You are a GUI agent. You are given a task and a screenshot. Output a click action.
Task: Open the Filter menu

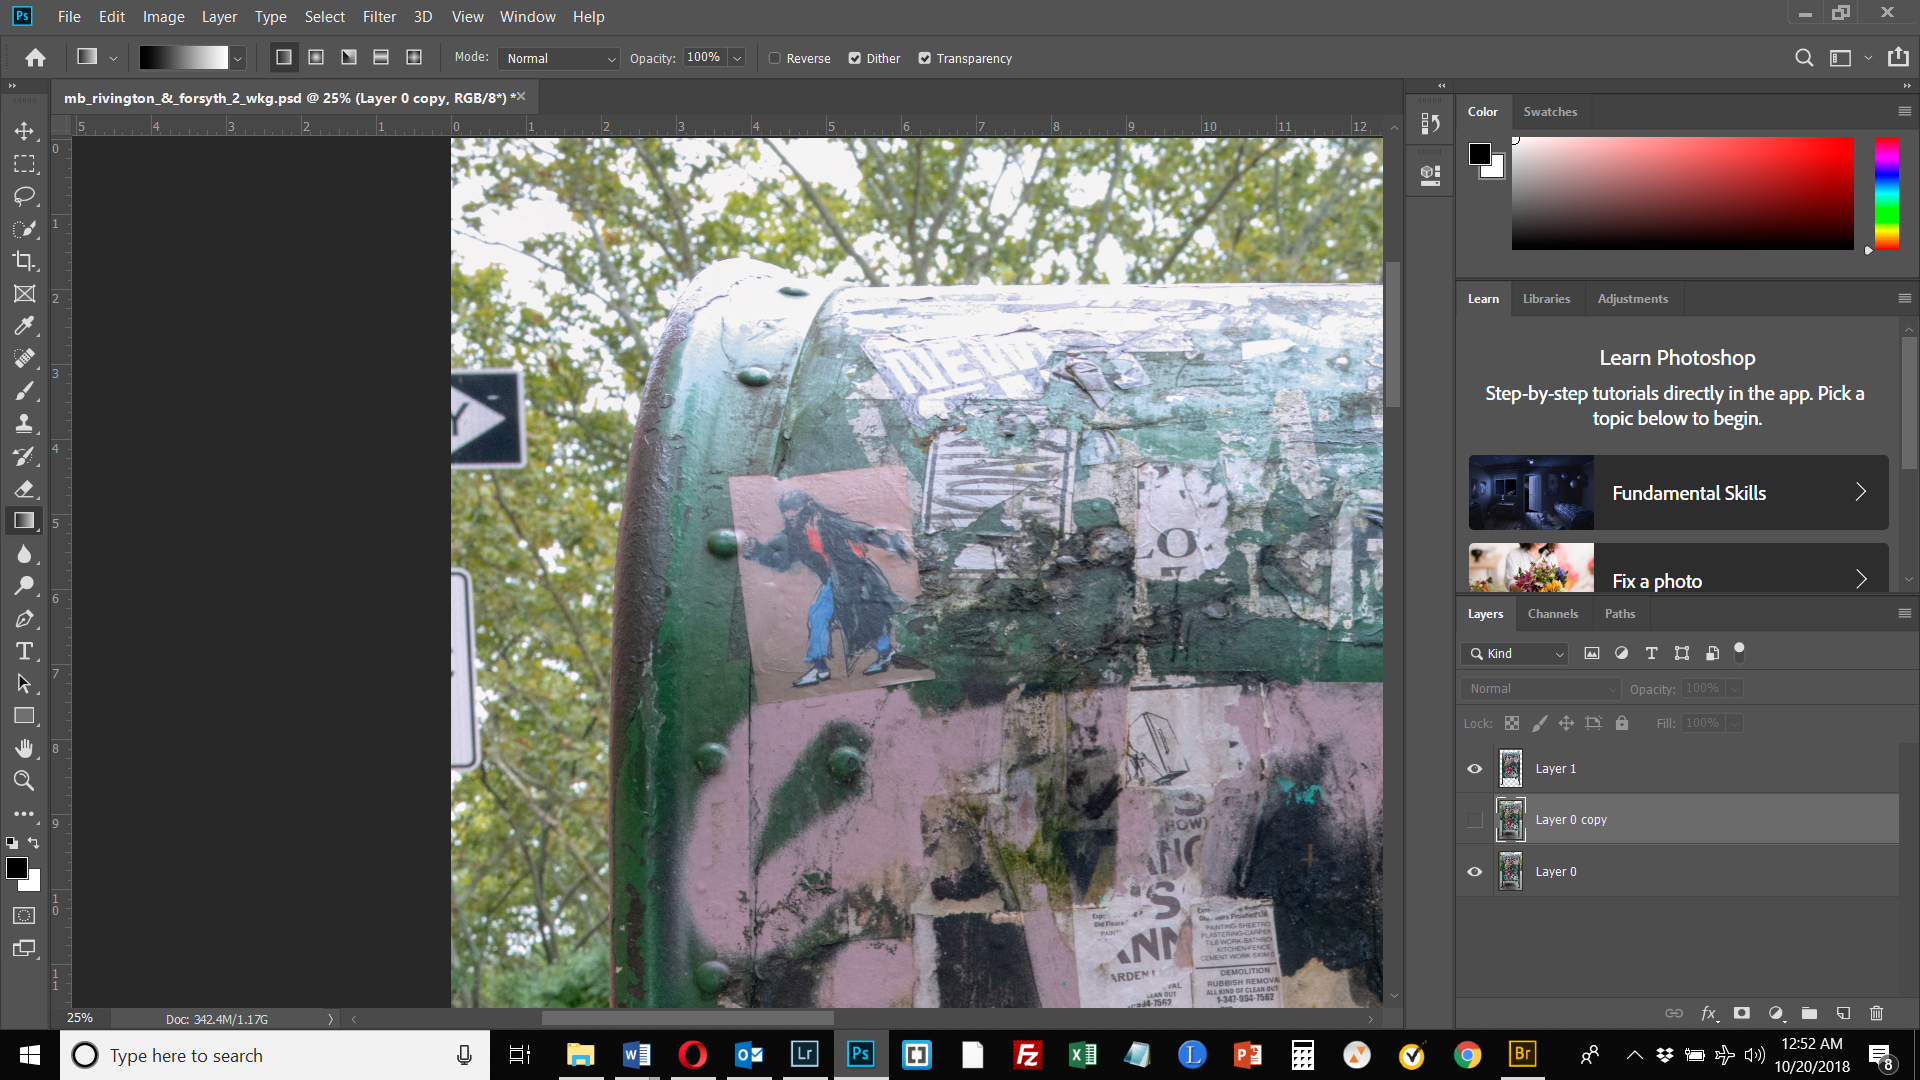379,17
